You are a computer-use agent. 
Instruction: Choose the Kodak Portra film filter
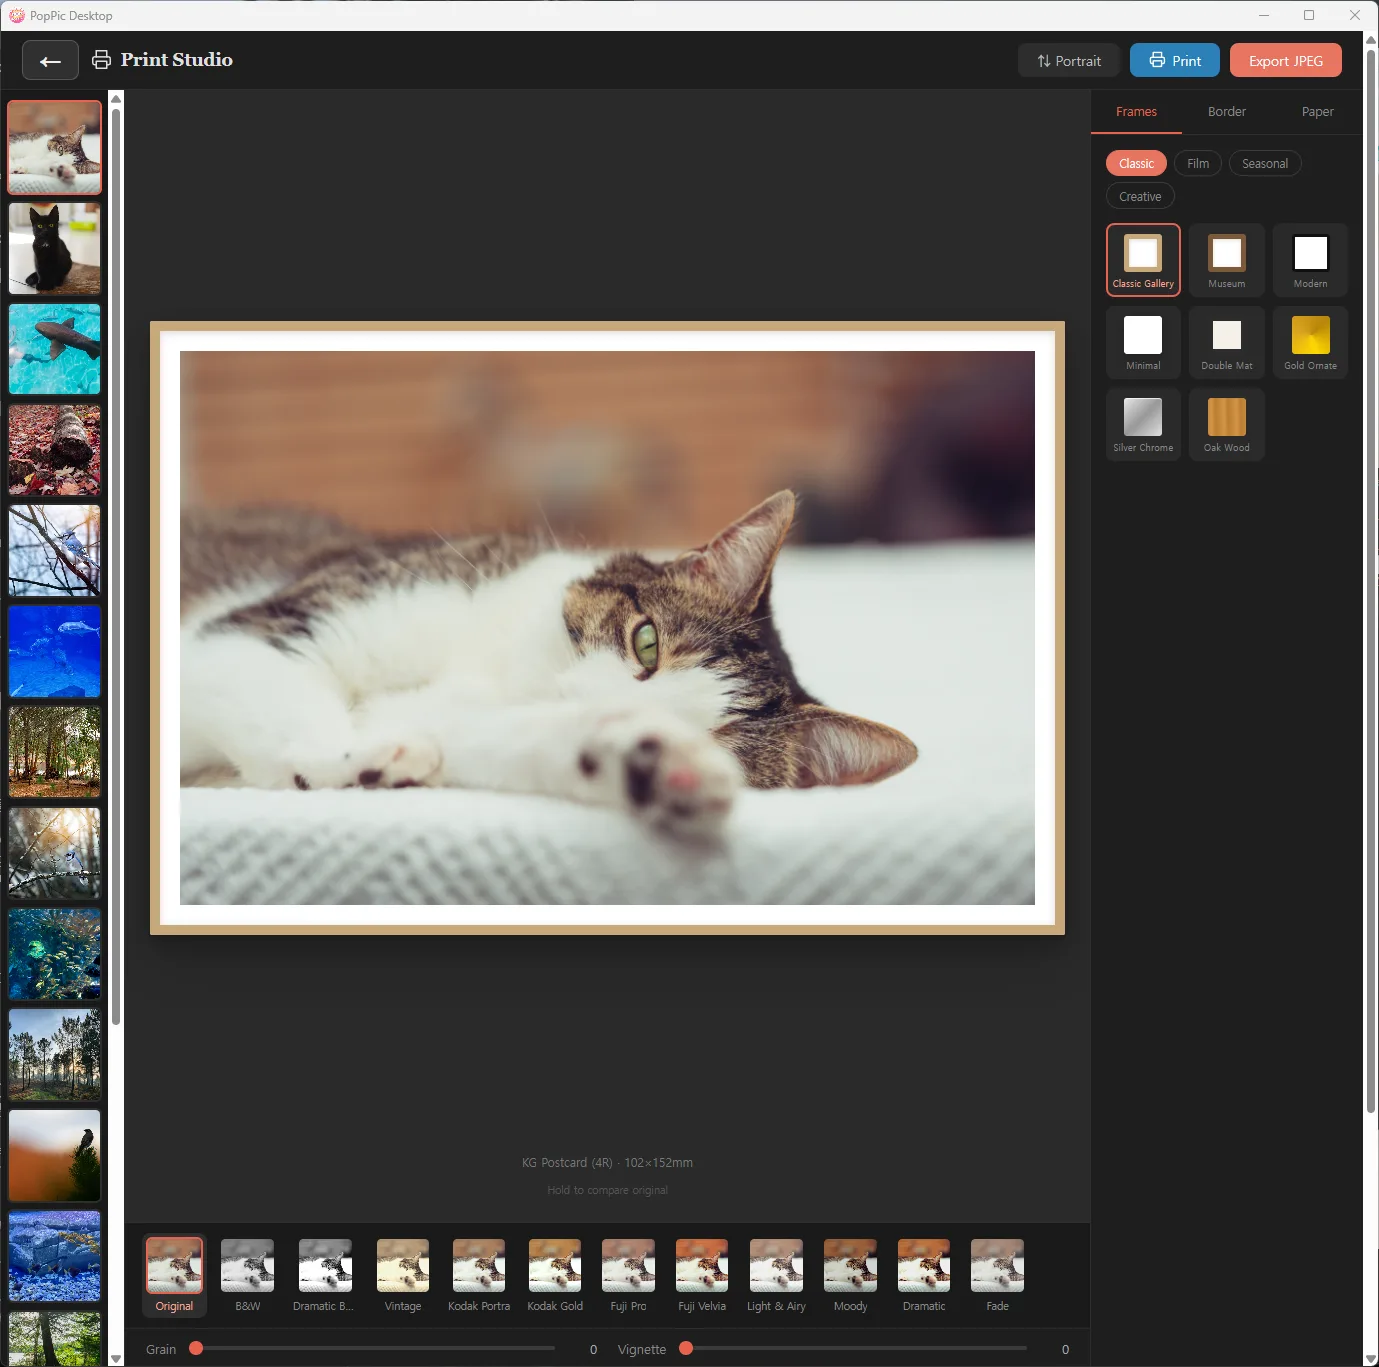point(479,1276)
